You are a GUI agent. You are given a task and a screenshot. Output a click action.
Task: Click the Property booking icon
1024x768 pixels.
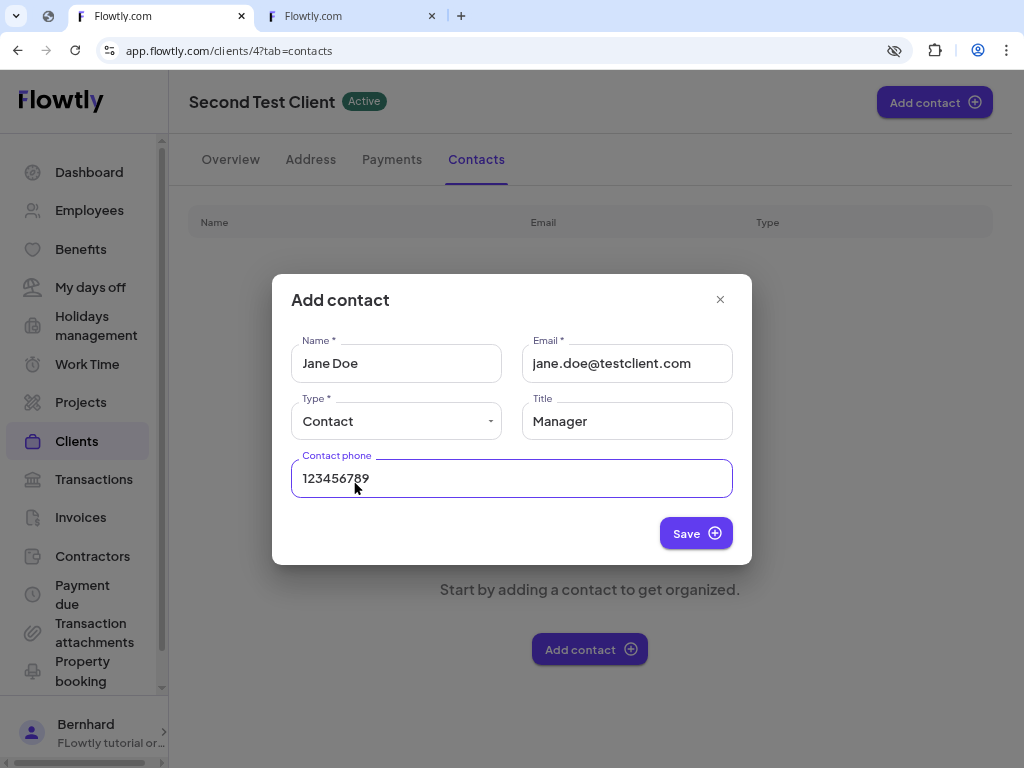31,671
